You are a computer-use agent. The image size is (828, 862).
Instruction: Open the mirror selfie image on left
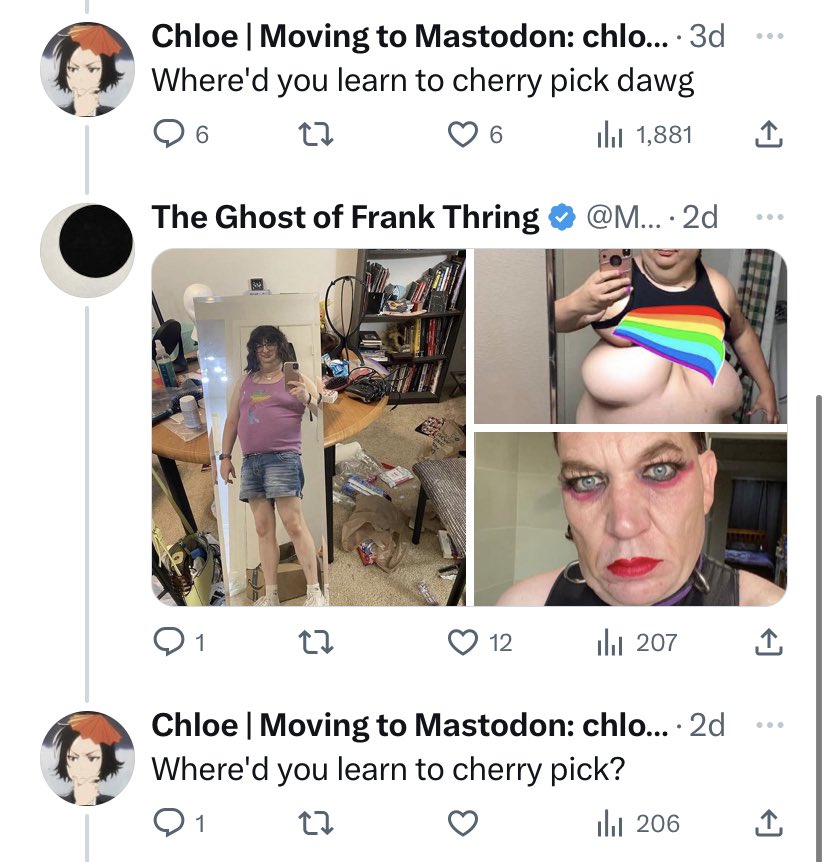point(308,427)
